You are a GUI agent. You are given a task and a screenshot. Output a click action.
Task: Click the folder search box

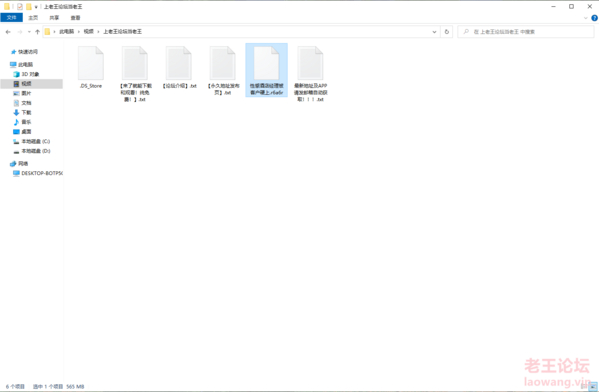526,32
